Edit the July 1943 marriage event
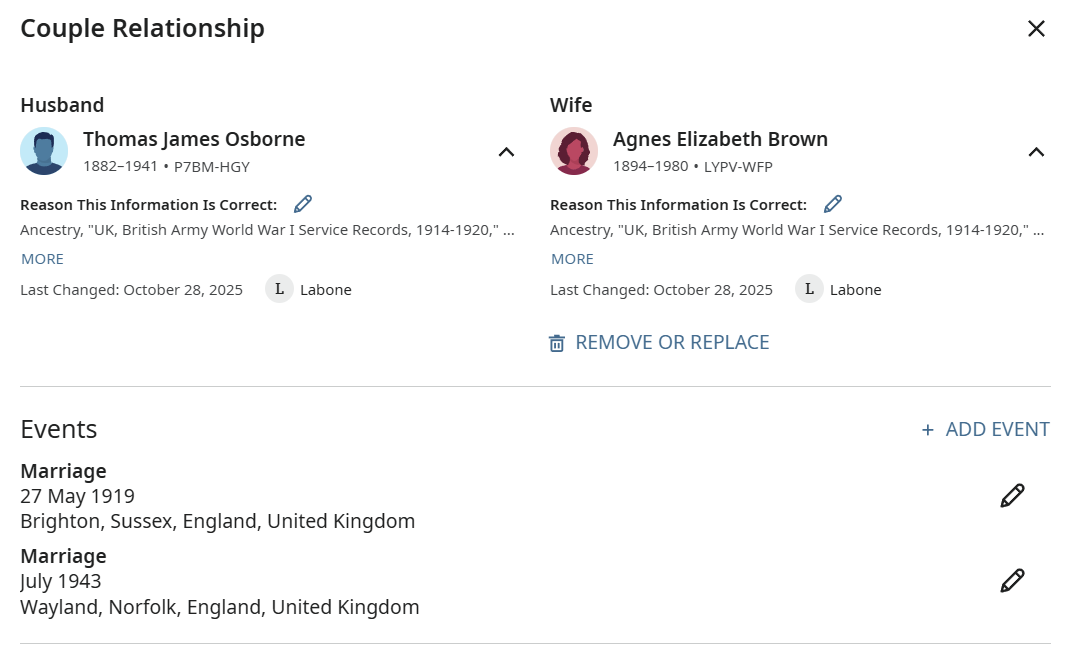The image size is (1065, 656). coord(1012,581)
